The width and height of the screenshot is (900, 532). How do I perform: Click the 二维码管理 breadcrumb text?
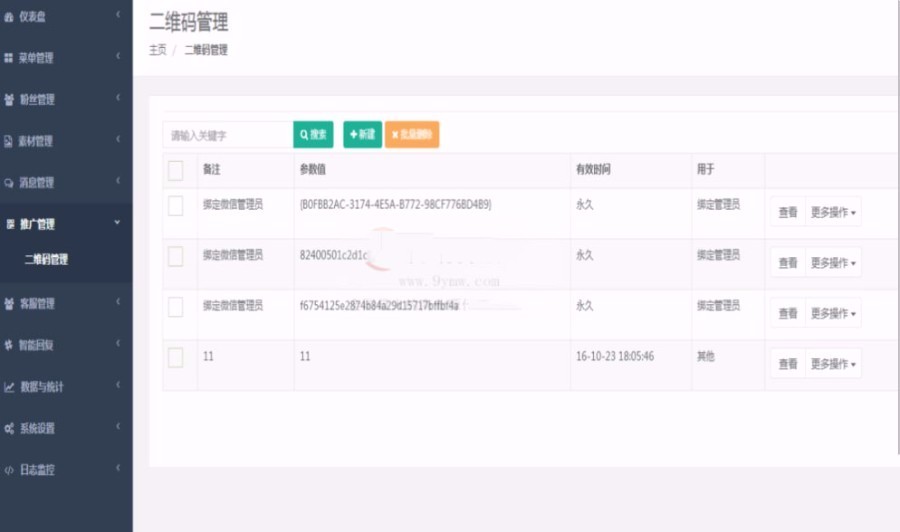pyautogui.click(x=206, y=50)
